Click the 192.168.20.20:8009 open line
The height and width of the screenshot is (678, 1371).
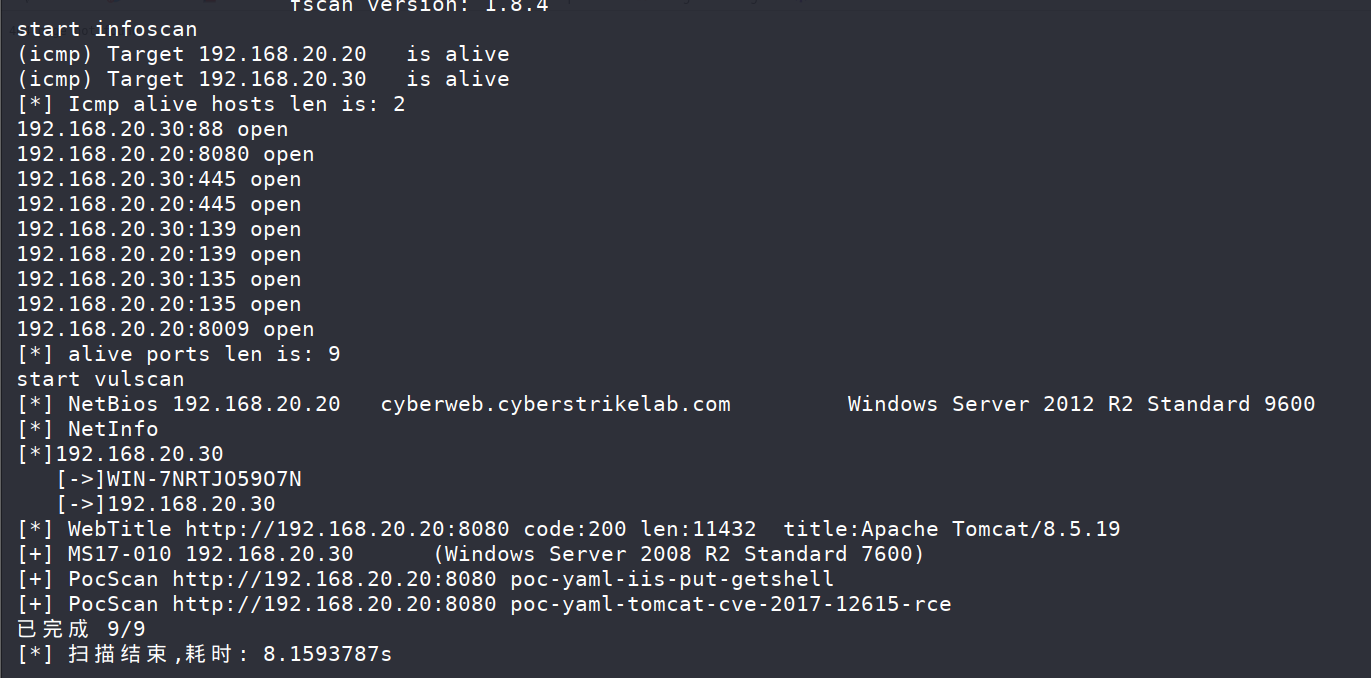[166, 329]
